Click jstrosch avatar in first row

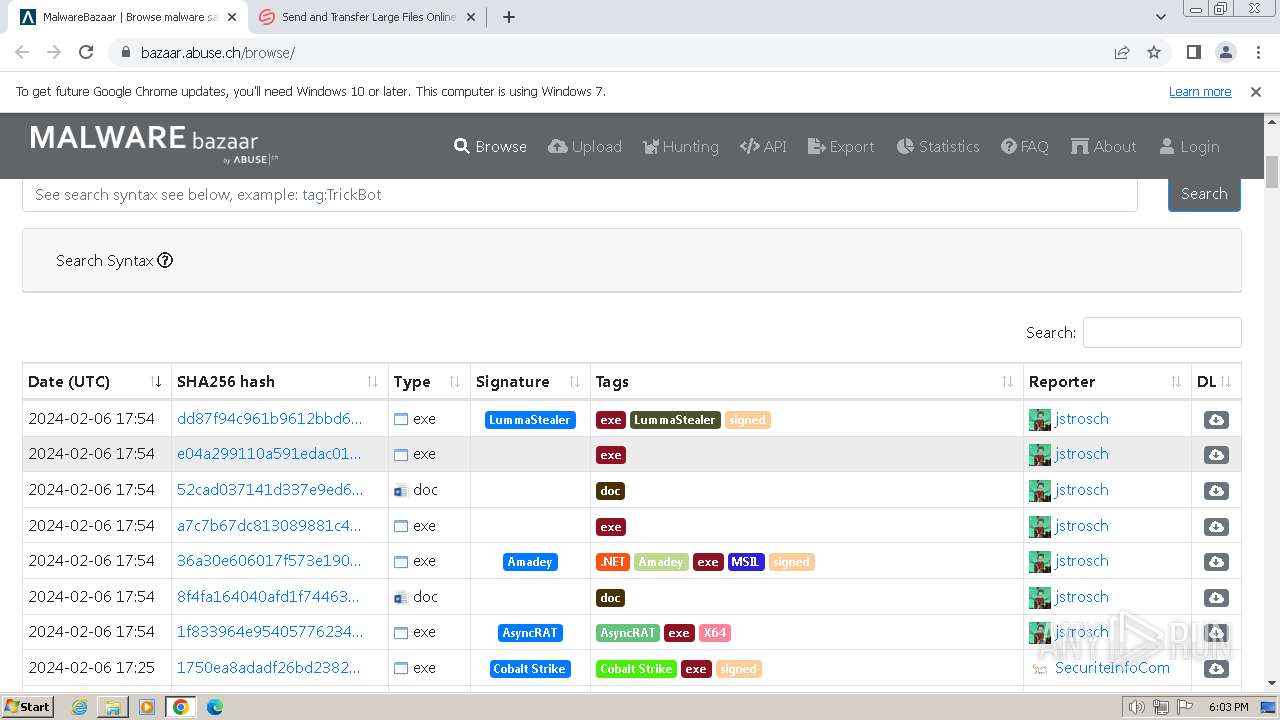tap(1039, 420)
